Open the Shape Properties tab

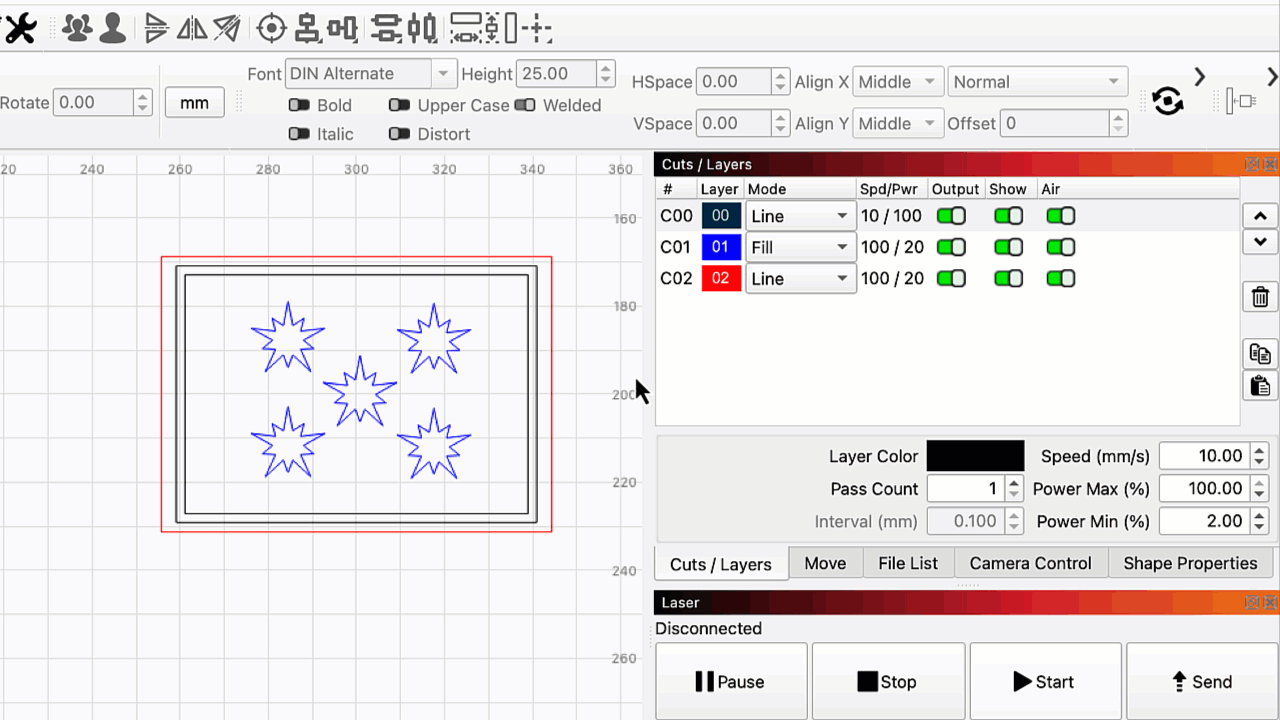(1189, 563)
